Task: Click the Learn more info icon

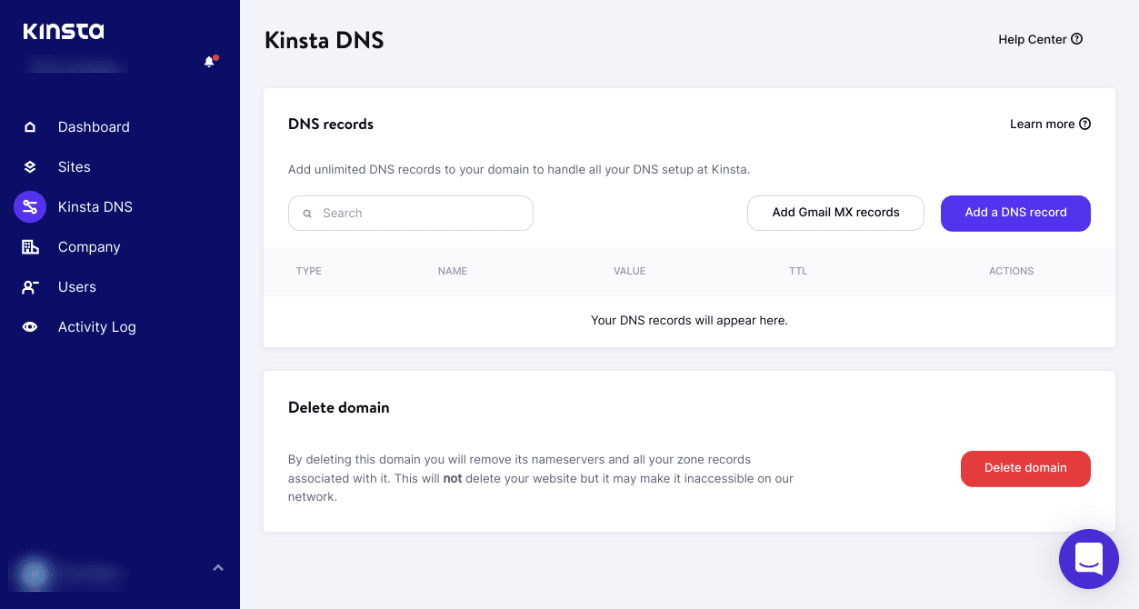Action: 1084,123
